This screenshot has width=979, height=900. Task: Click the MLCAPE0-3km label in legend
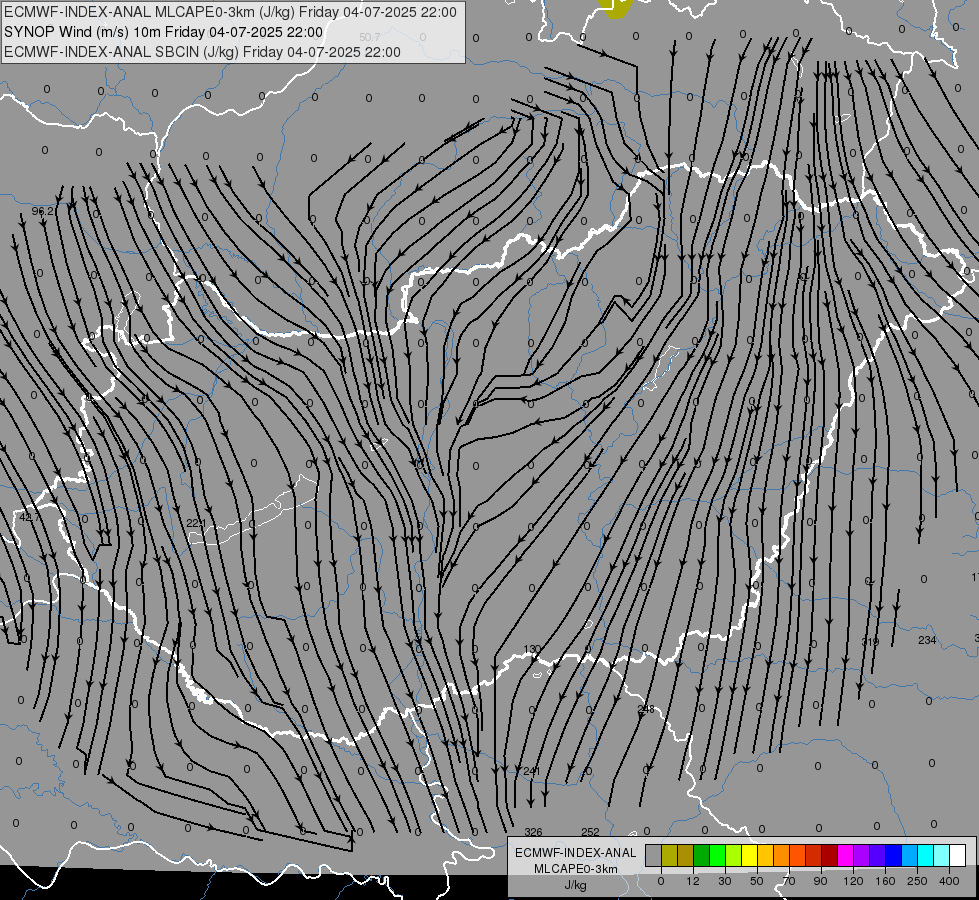click(x=576, y=869)
